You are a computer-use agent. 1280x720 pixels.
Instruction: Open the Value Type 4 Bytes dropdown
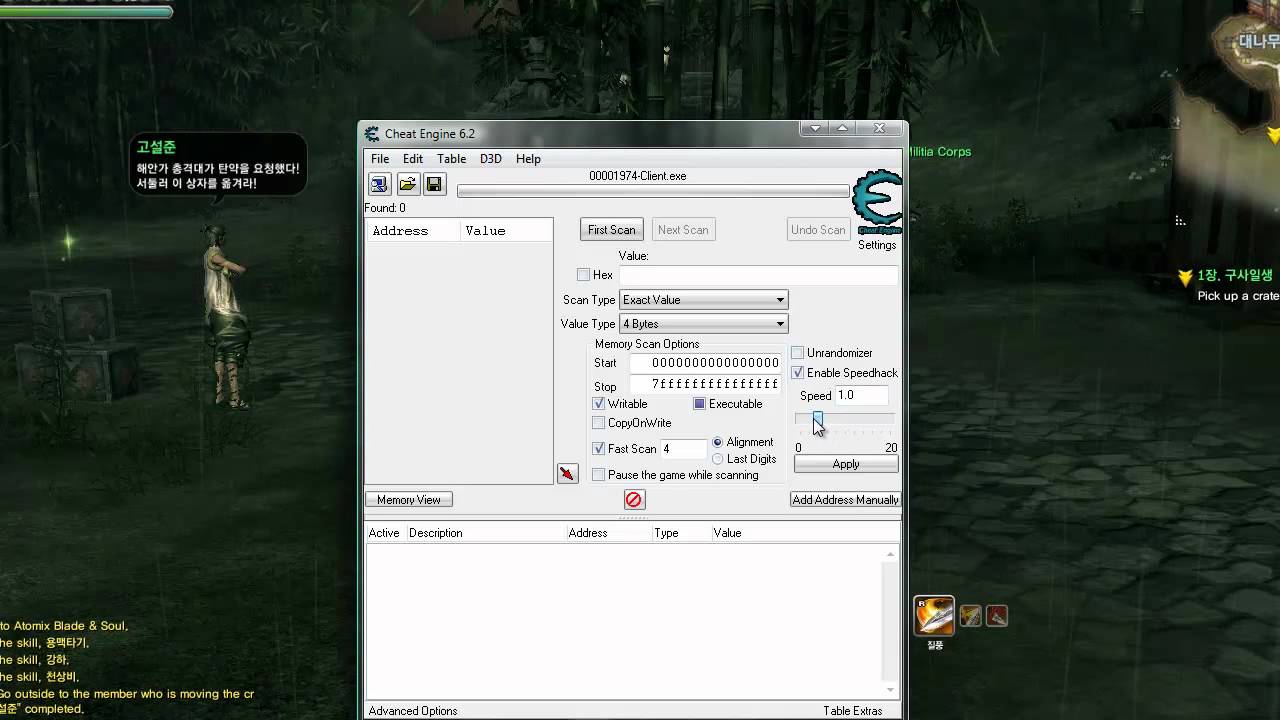click(x=704, y=324)
